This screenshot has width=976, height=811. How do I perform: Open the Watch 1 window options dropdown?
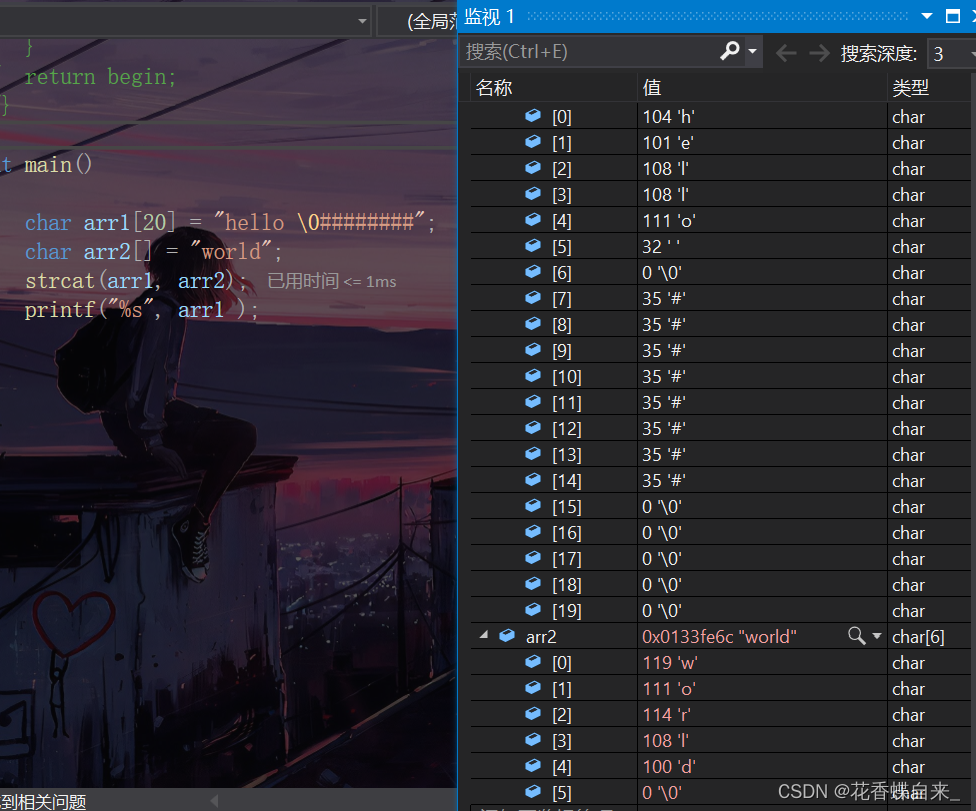click(927, 16)
